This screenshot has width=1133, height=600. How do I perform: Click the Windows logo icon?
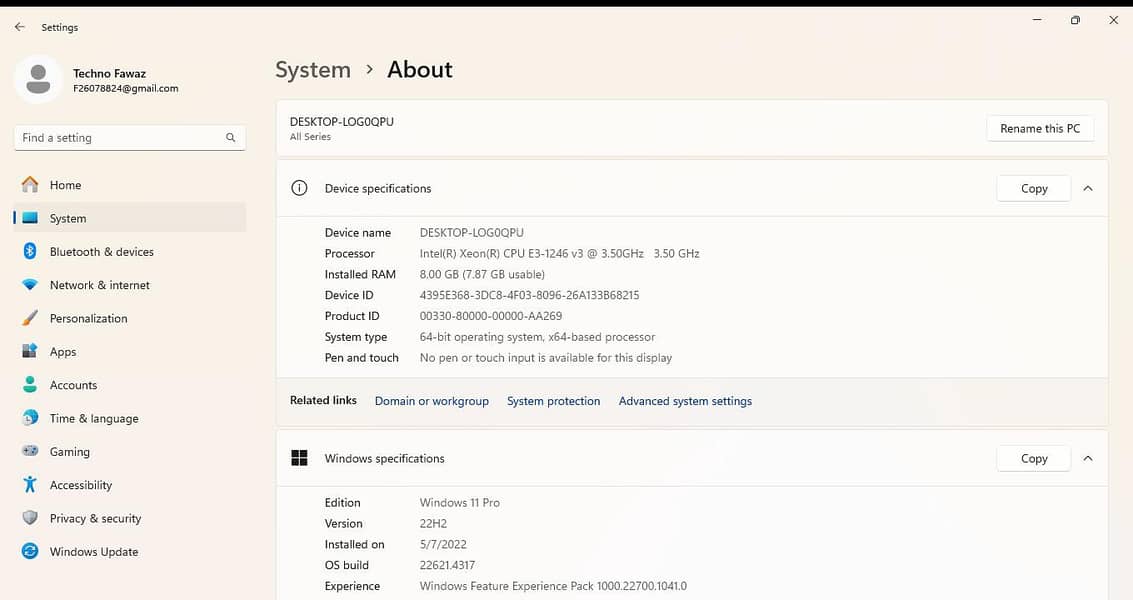[299, 458]
